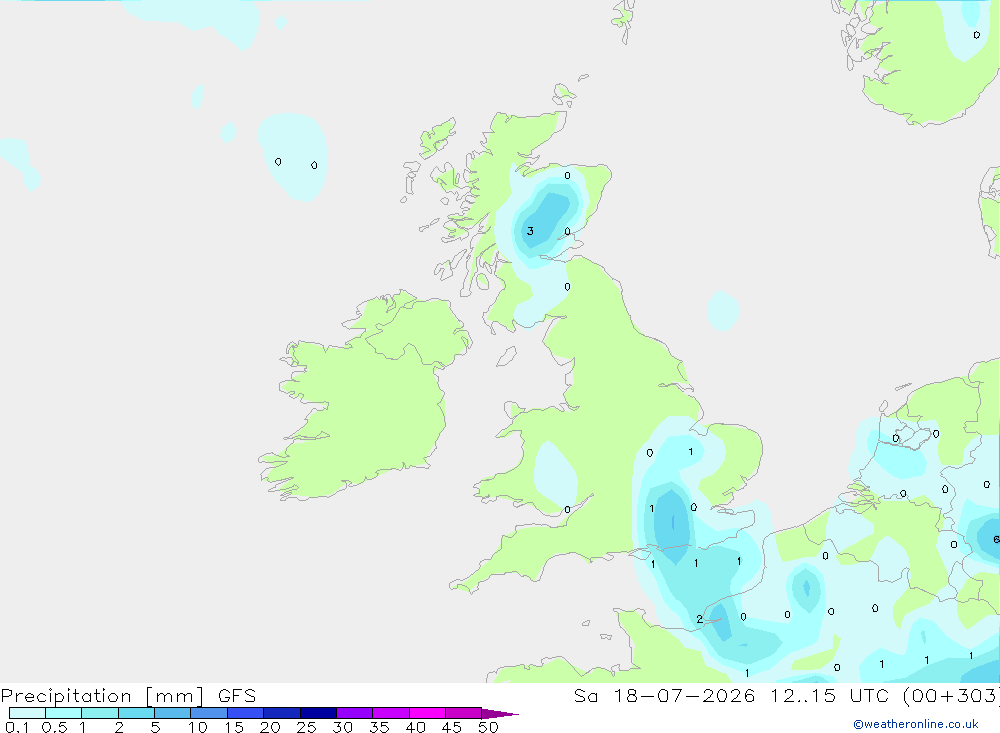Pick the legend swatch between 2 and 5
This screenshot has width=1000, height=733.
(136, 713)
